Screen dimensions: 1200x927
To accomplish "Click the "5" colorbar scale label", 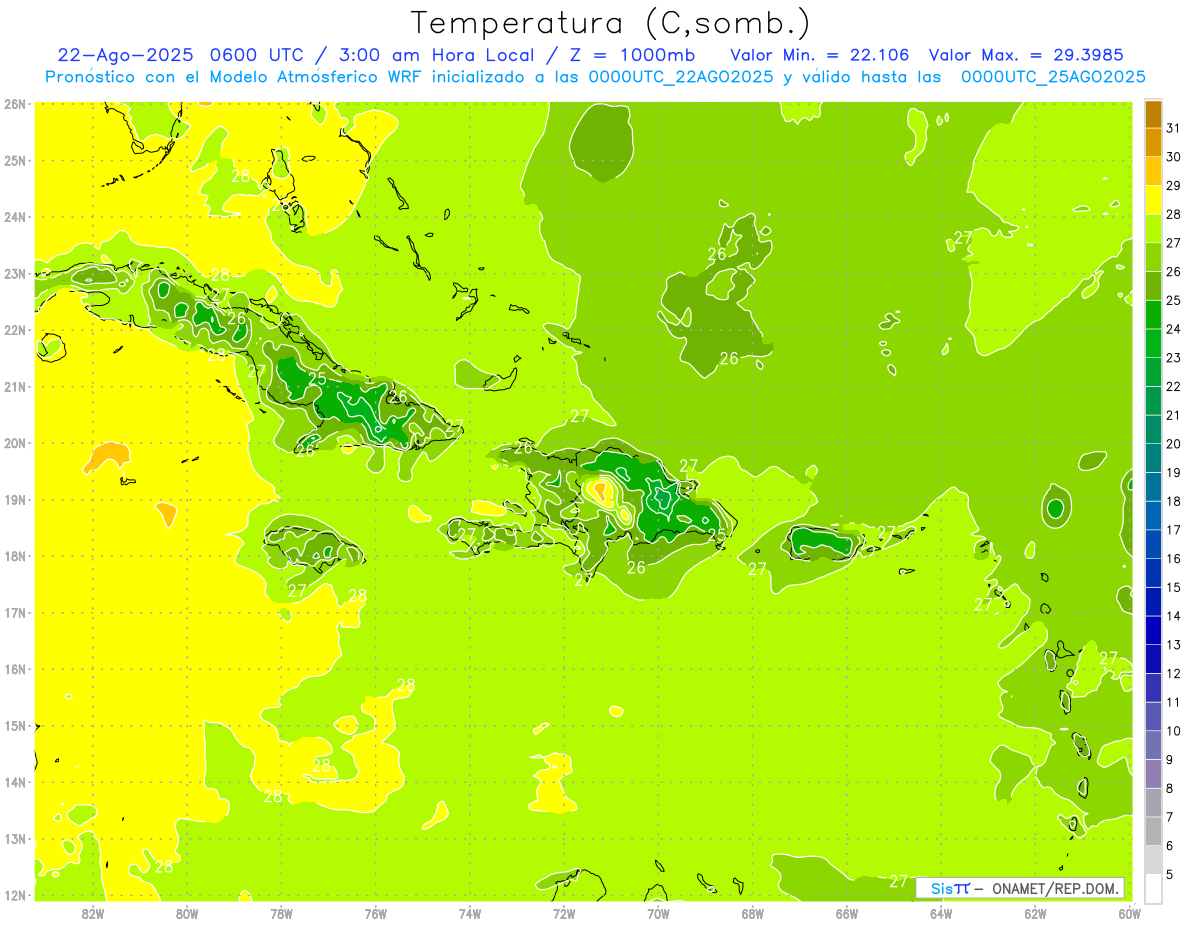I will [1170, 874].
